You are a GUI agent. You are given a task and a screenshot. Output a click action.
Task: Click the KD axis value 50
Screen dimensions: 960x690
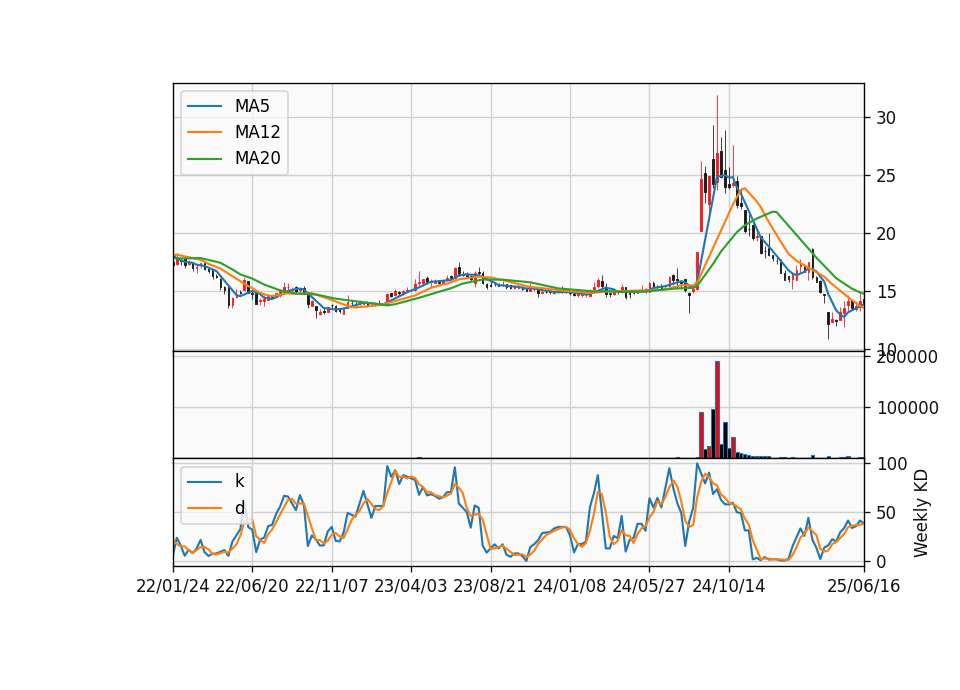[x=886, y=513]
